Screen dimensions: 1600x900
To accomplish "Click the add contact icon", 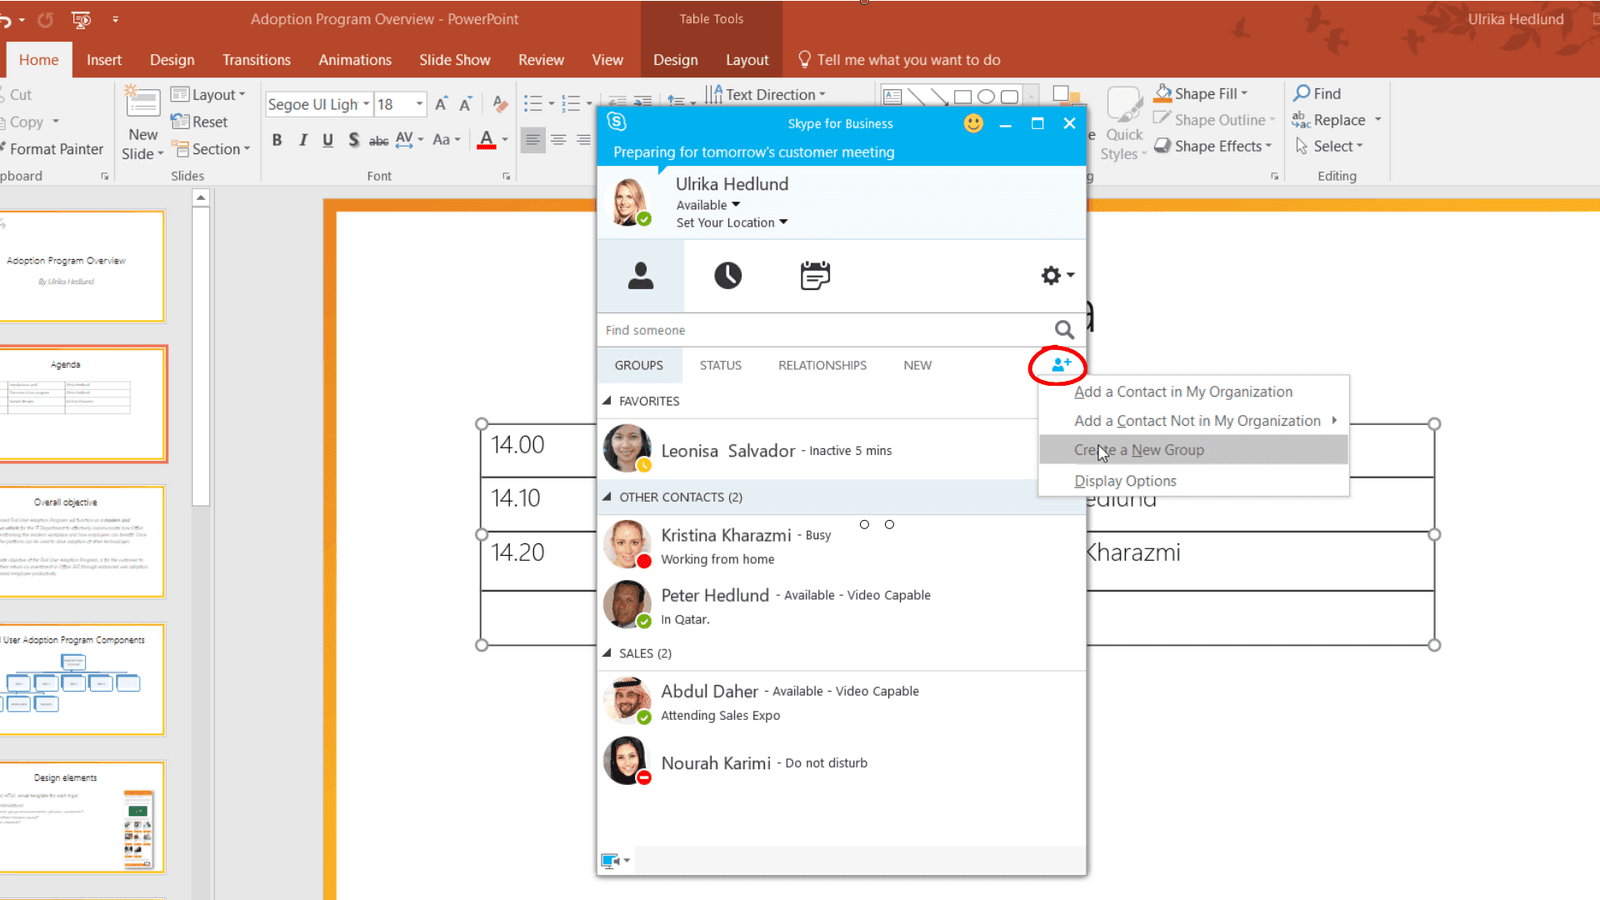I will pyautogui.click(x=1060, y=365).
